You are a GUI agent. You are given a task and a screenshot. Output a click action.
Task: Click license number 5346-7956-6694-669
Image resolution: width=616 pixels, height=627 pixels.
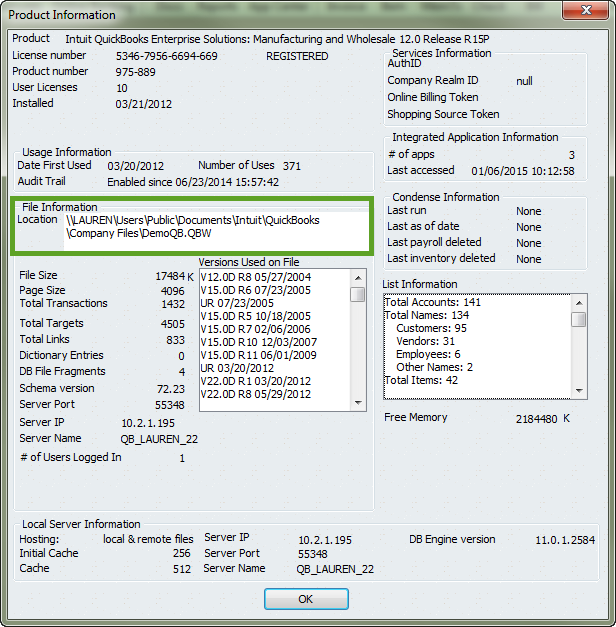pyautogui.click(x=167, y=56)
